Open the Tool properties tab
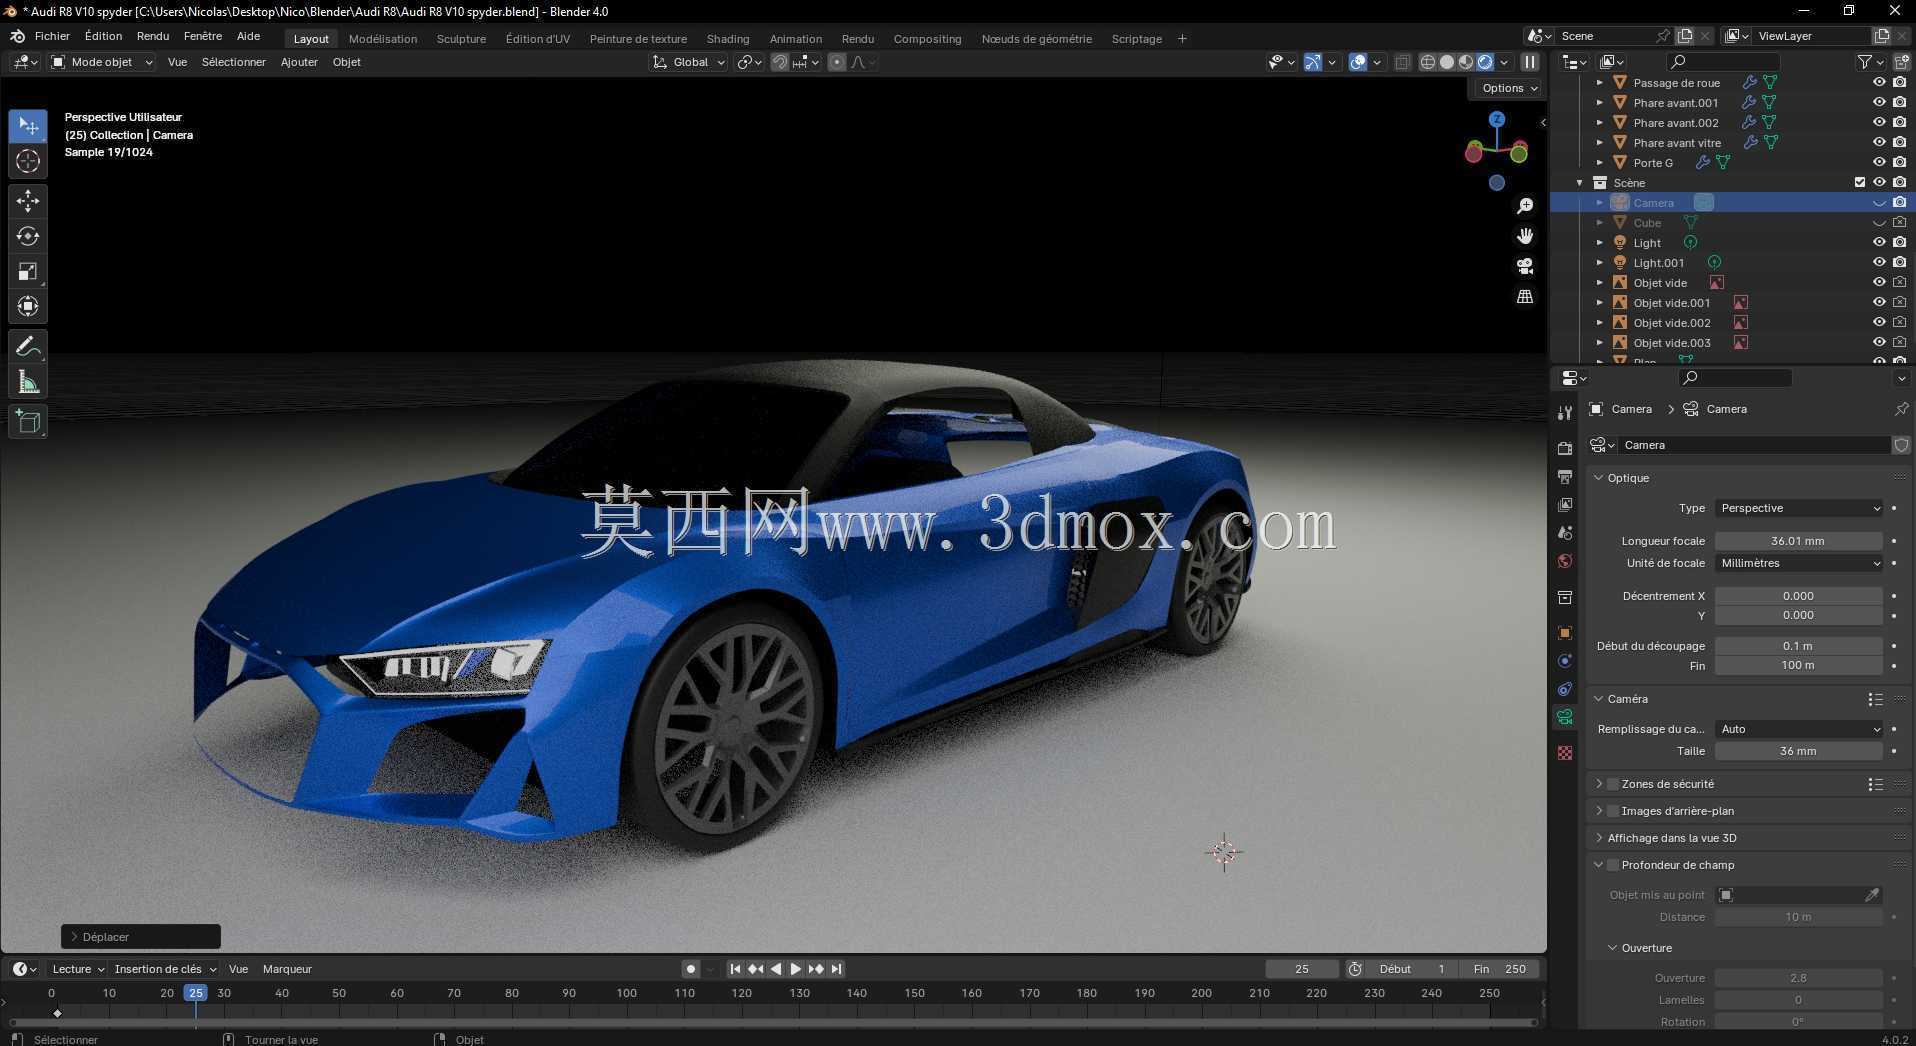Screen dimensions: 1916x1046 click(1565, 413)
